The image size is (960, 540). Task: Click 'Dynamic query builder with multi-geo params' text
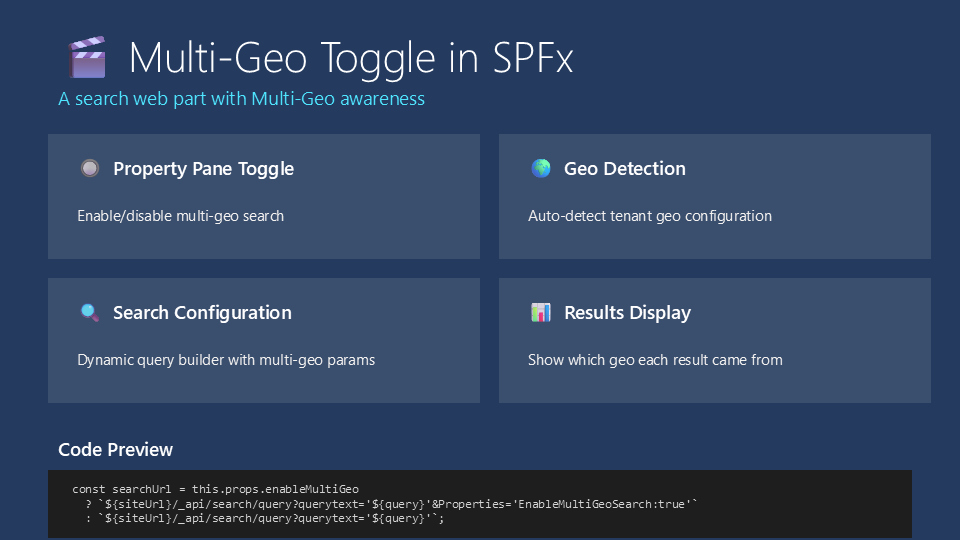226,360
